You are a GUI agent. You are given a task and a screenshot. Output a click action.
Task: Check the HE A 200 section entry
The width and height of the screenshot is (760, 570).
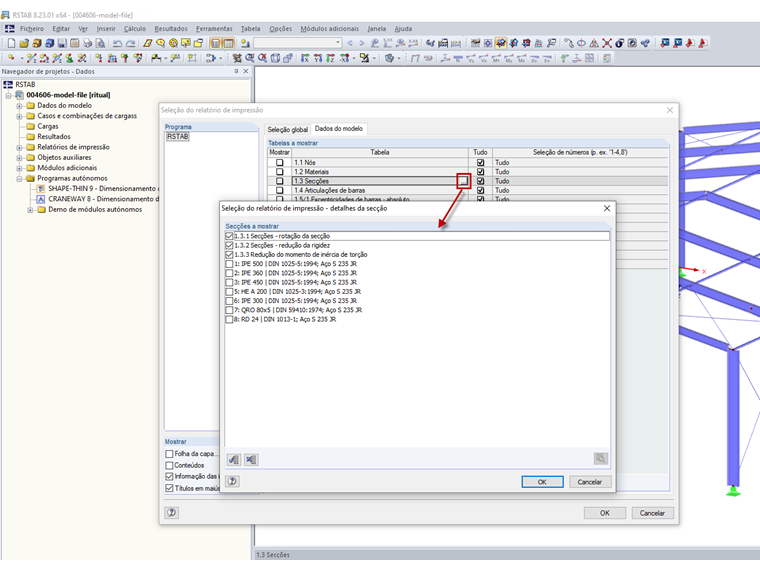click(x=229, y=291)
